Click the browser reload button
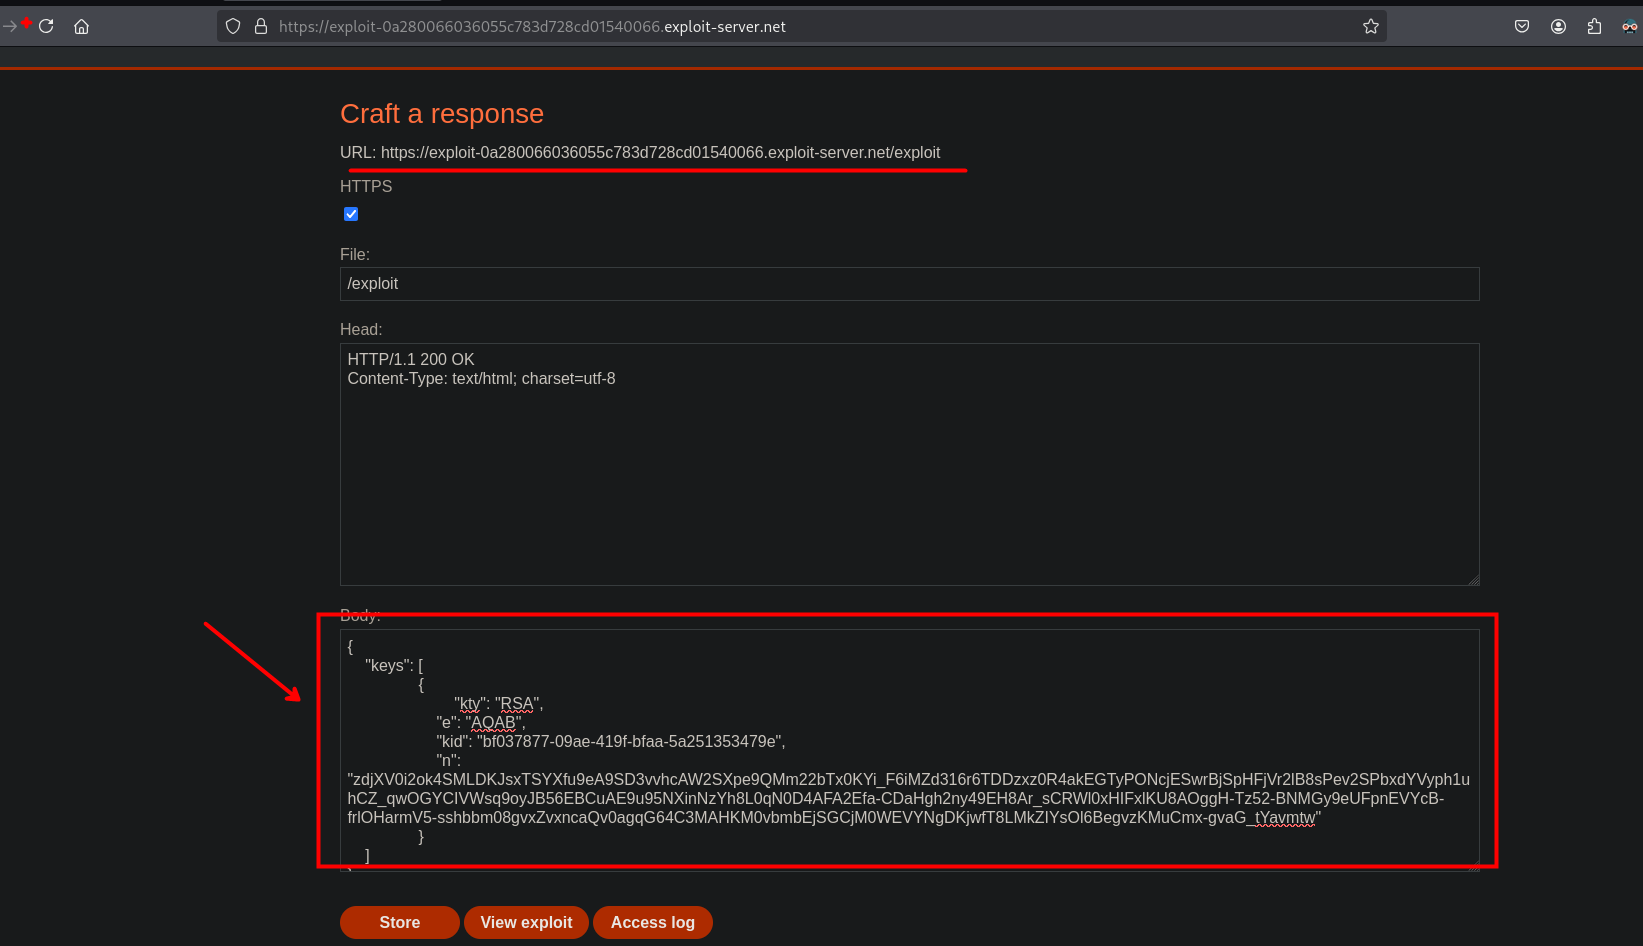This screenshot has height=946, width=1643. 46,26
